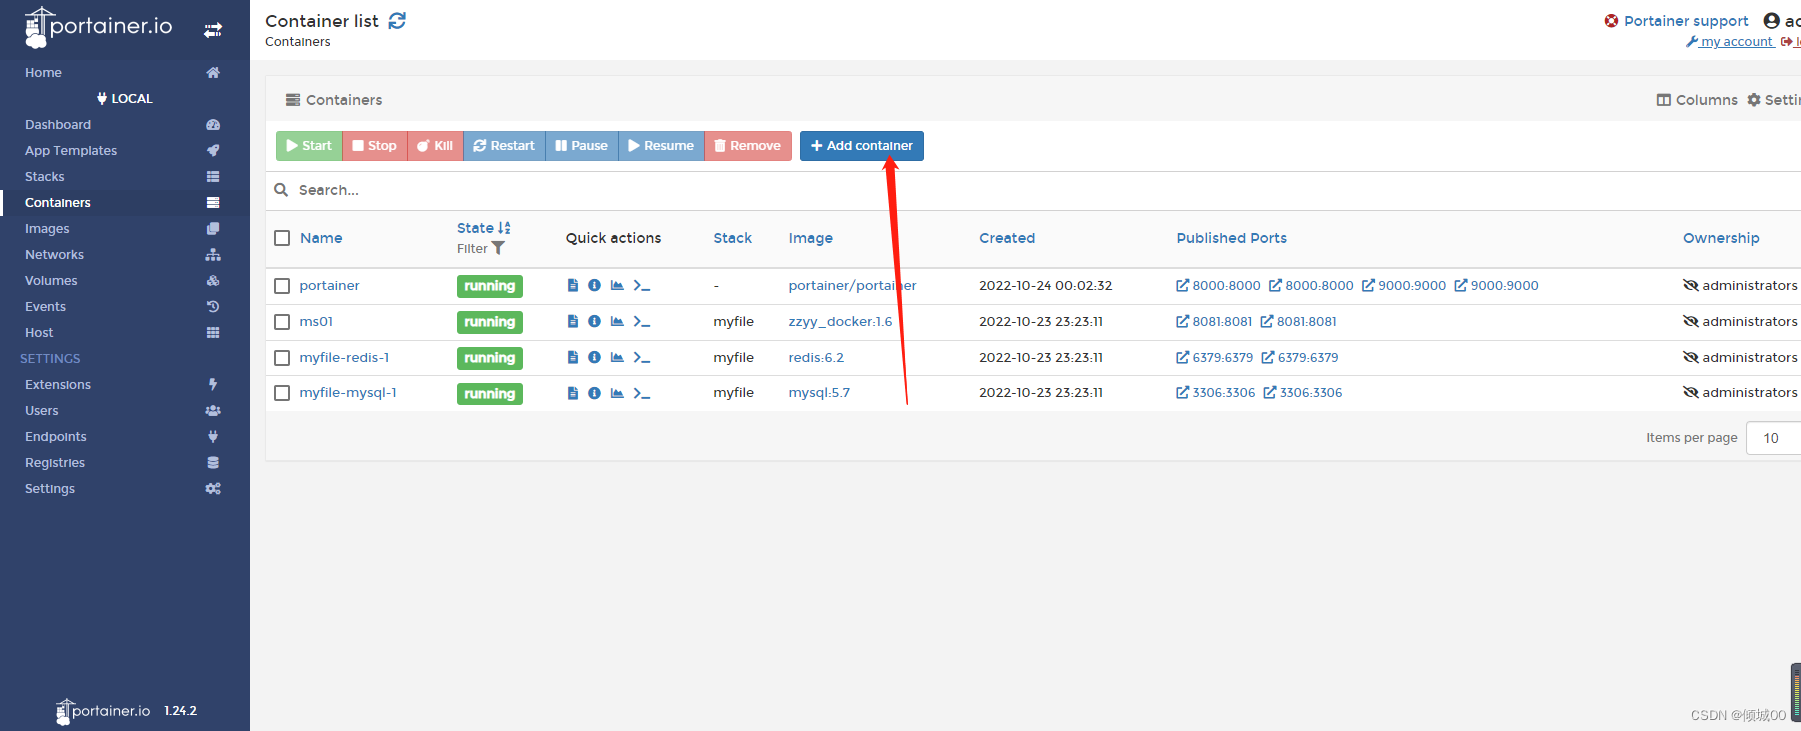Go to Stacks in the sidebar
This screenshot has width=1801, height=731.
pyautogui.click(x=124, y=177)
